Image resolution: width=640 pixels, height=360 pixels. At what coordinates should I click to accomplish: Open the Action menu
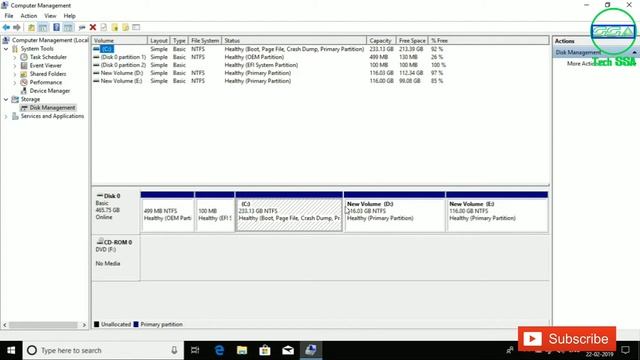(x=29, y=16)
